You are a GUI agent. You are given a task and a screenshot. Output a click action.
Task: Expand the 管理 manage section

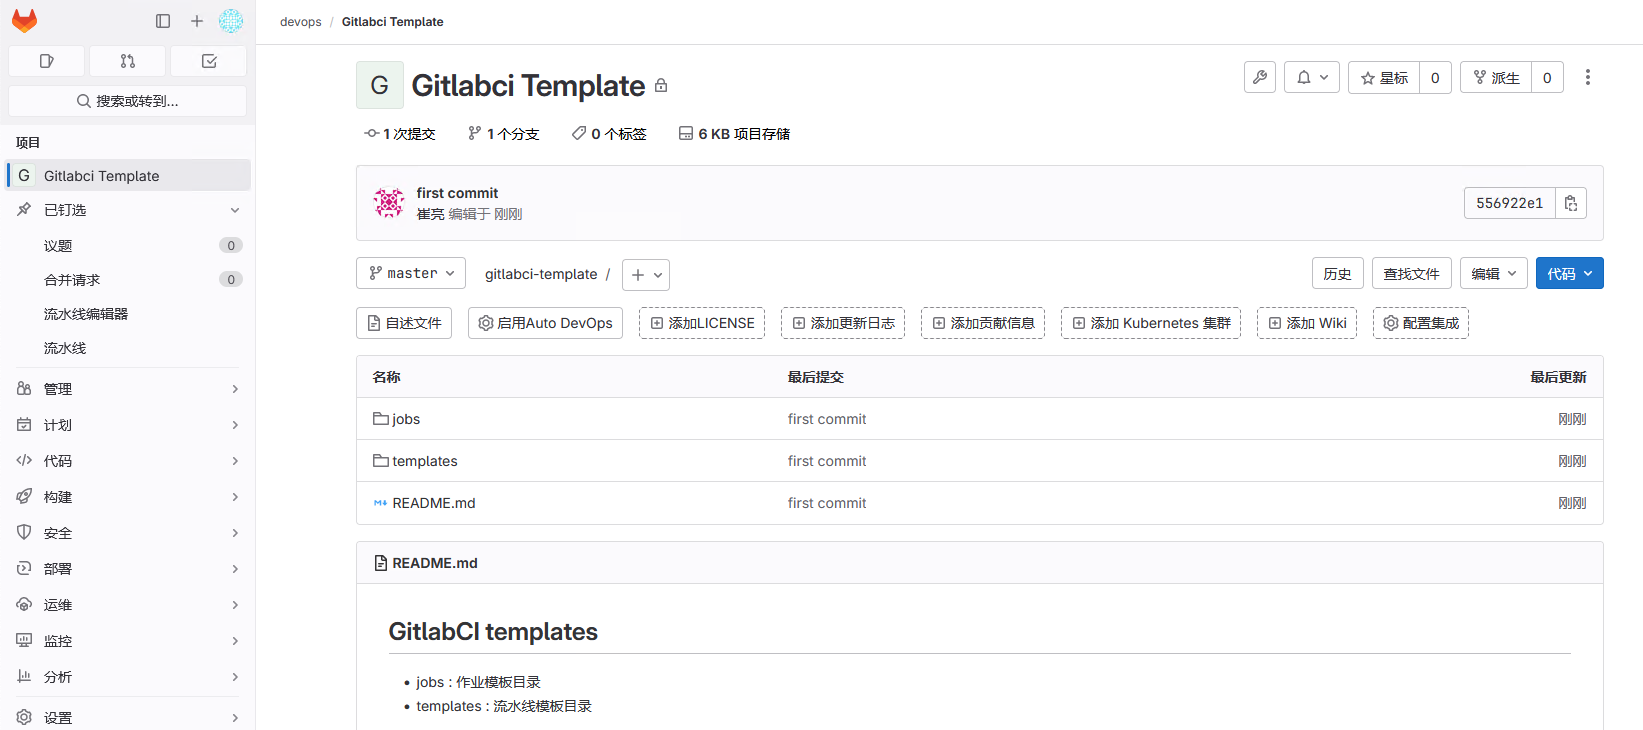[128, 389]
